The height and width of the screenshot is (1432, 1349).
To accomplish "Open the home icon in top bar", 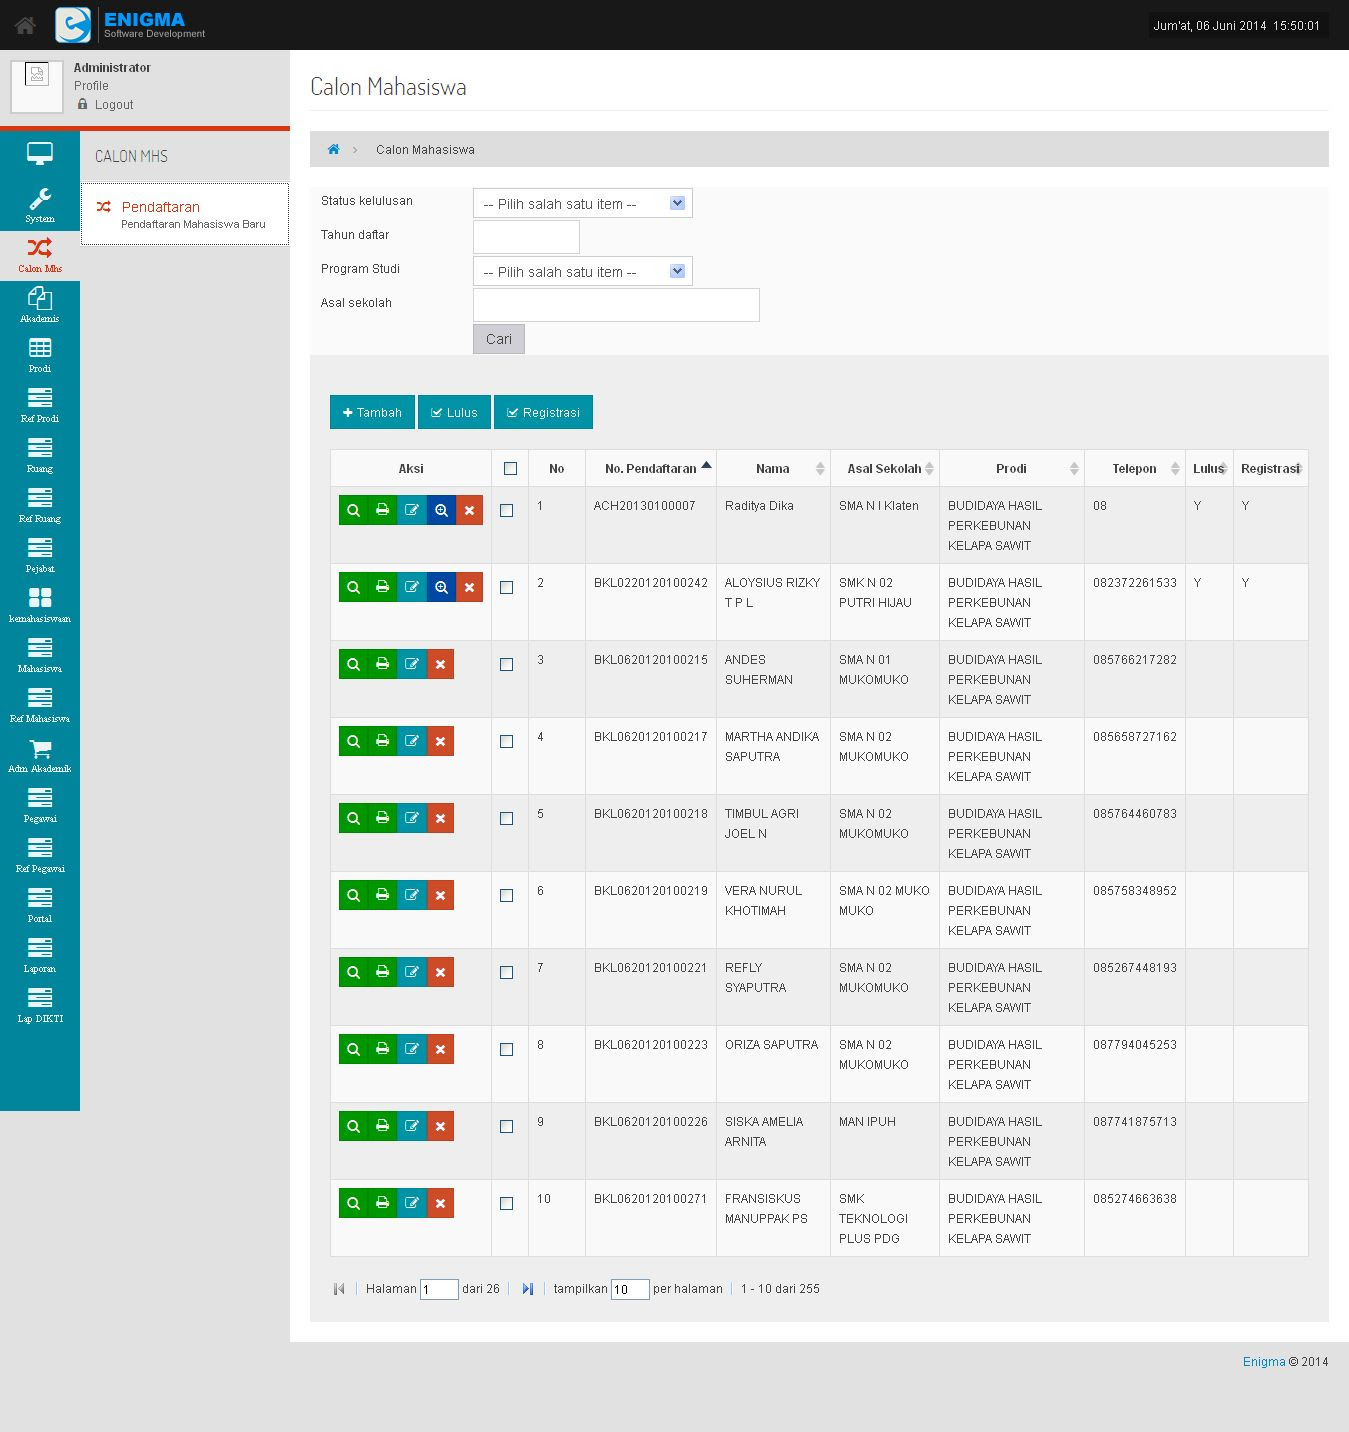I will point(25,25).
